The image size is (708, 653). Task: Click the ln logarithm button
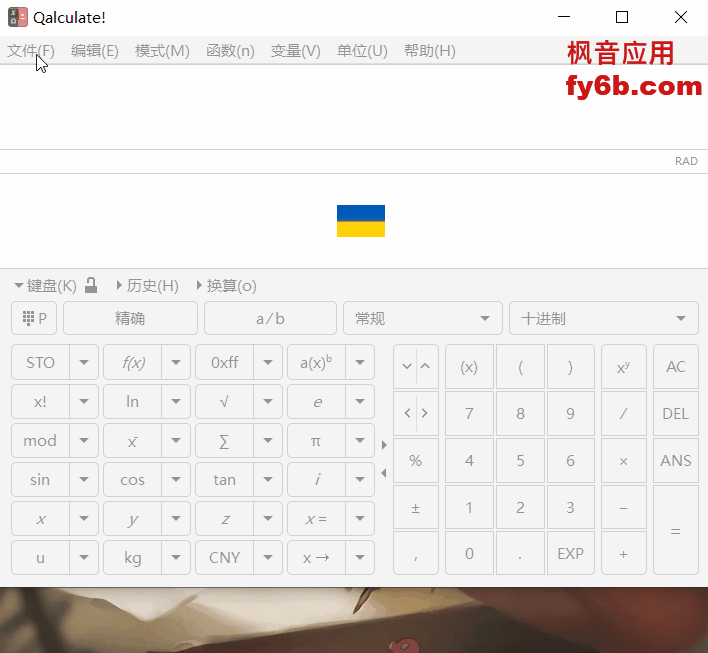tap(133, 401)
